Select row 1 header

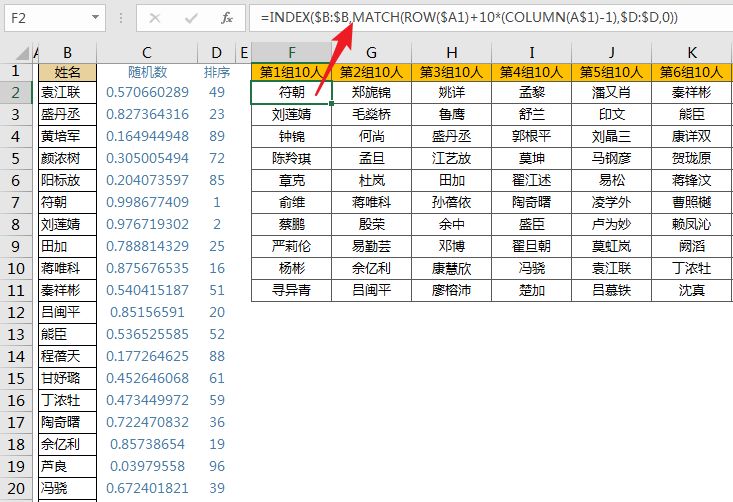16,72
